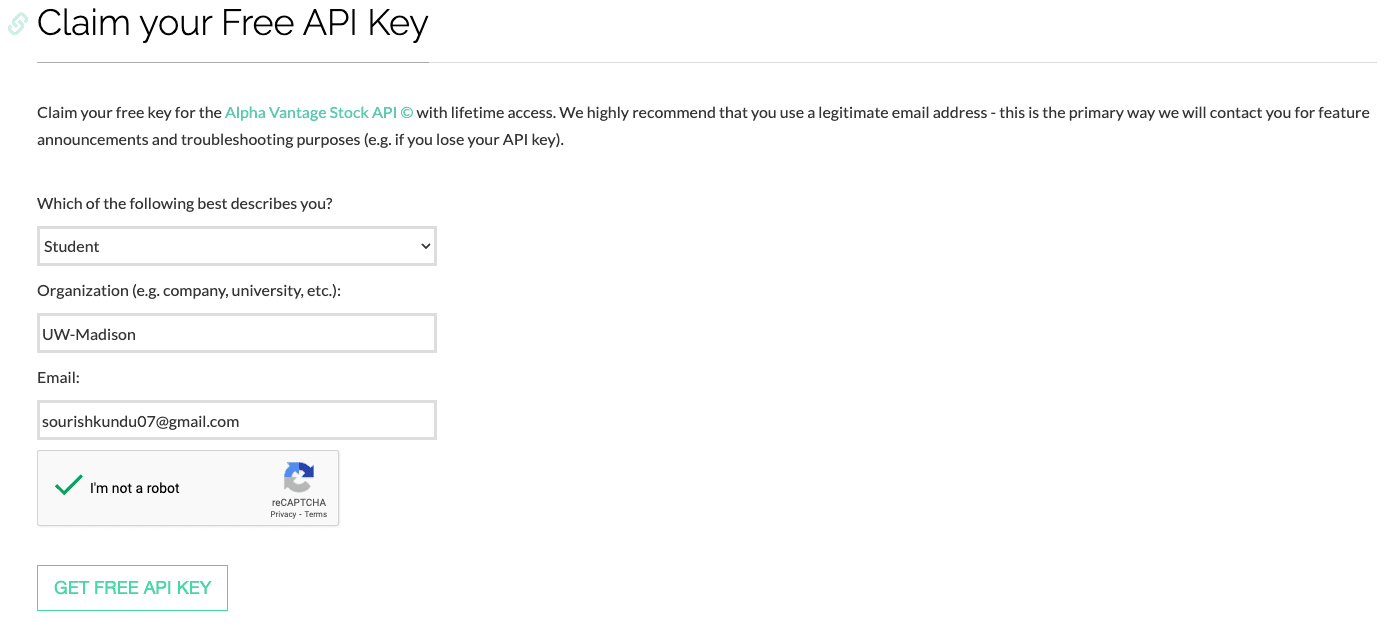This screenshot has height=635, width=1391.
Task: Open the Alpha Vantage Stock API link
Action: tap(318, 113)
